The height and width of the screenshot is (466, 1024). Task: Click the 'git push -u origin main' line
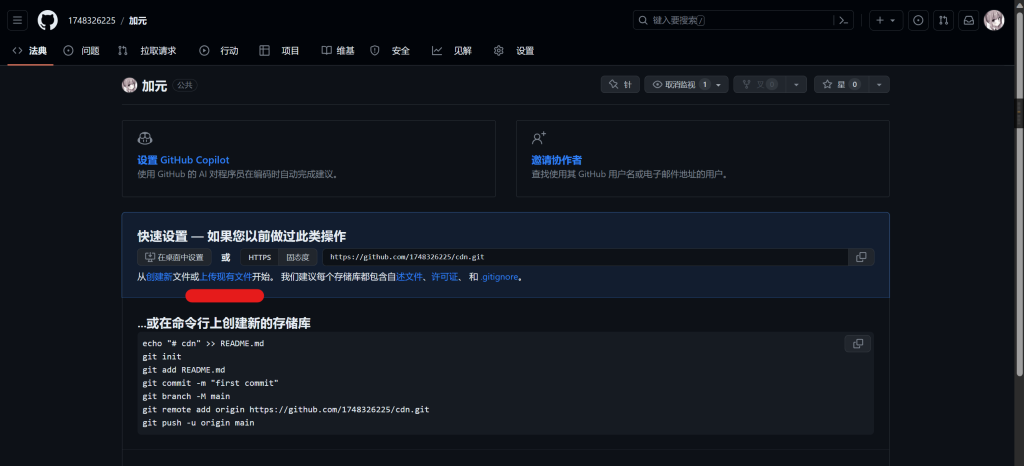(x=199, y=423)
